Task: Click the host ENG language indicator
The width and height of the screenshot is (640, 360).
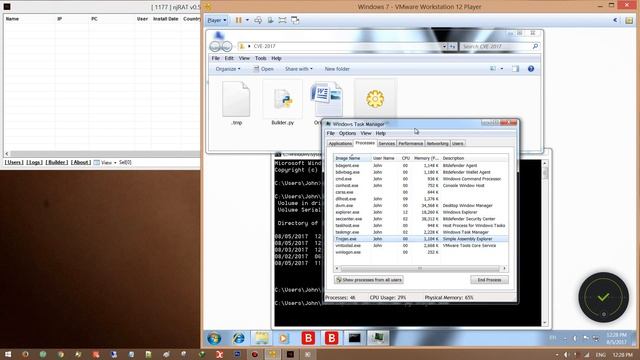Action: [600, 355]
